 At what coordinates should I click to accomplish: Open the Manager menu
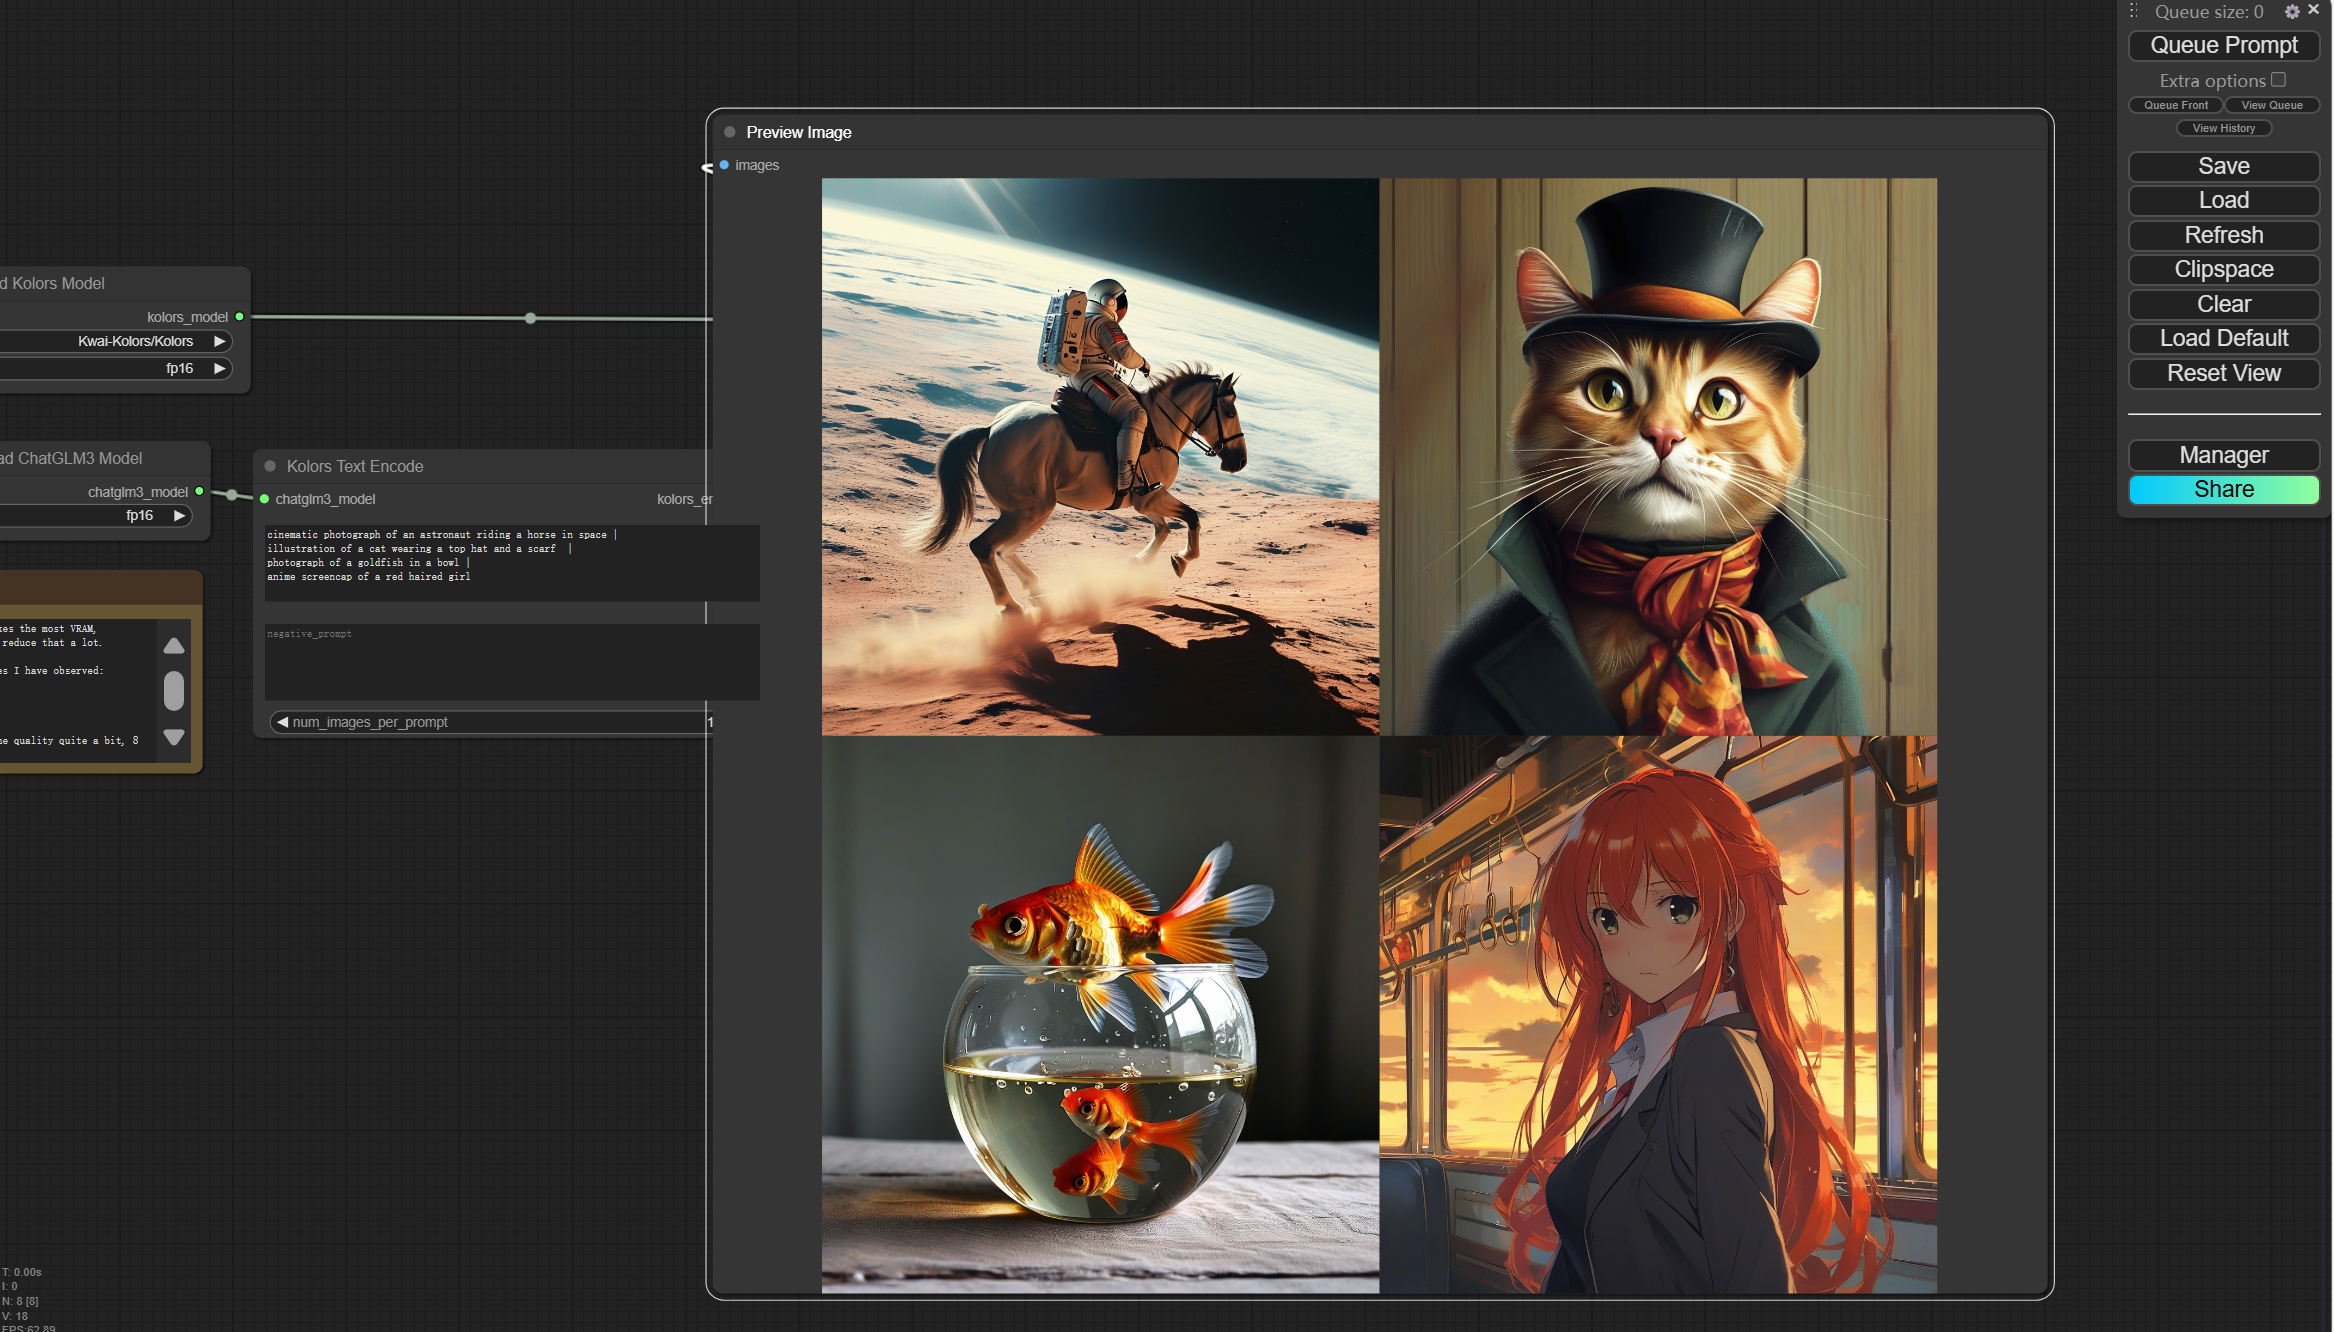click(2223, 455)
